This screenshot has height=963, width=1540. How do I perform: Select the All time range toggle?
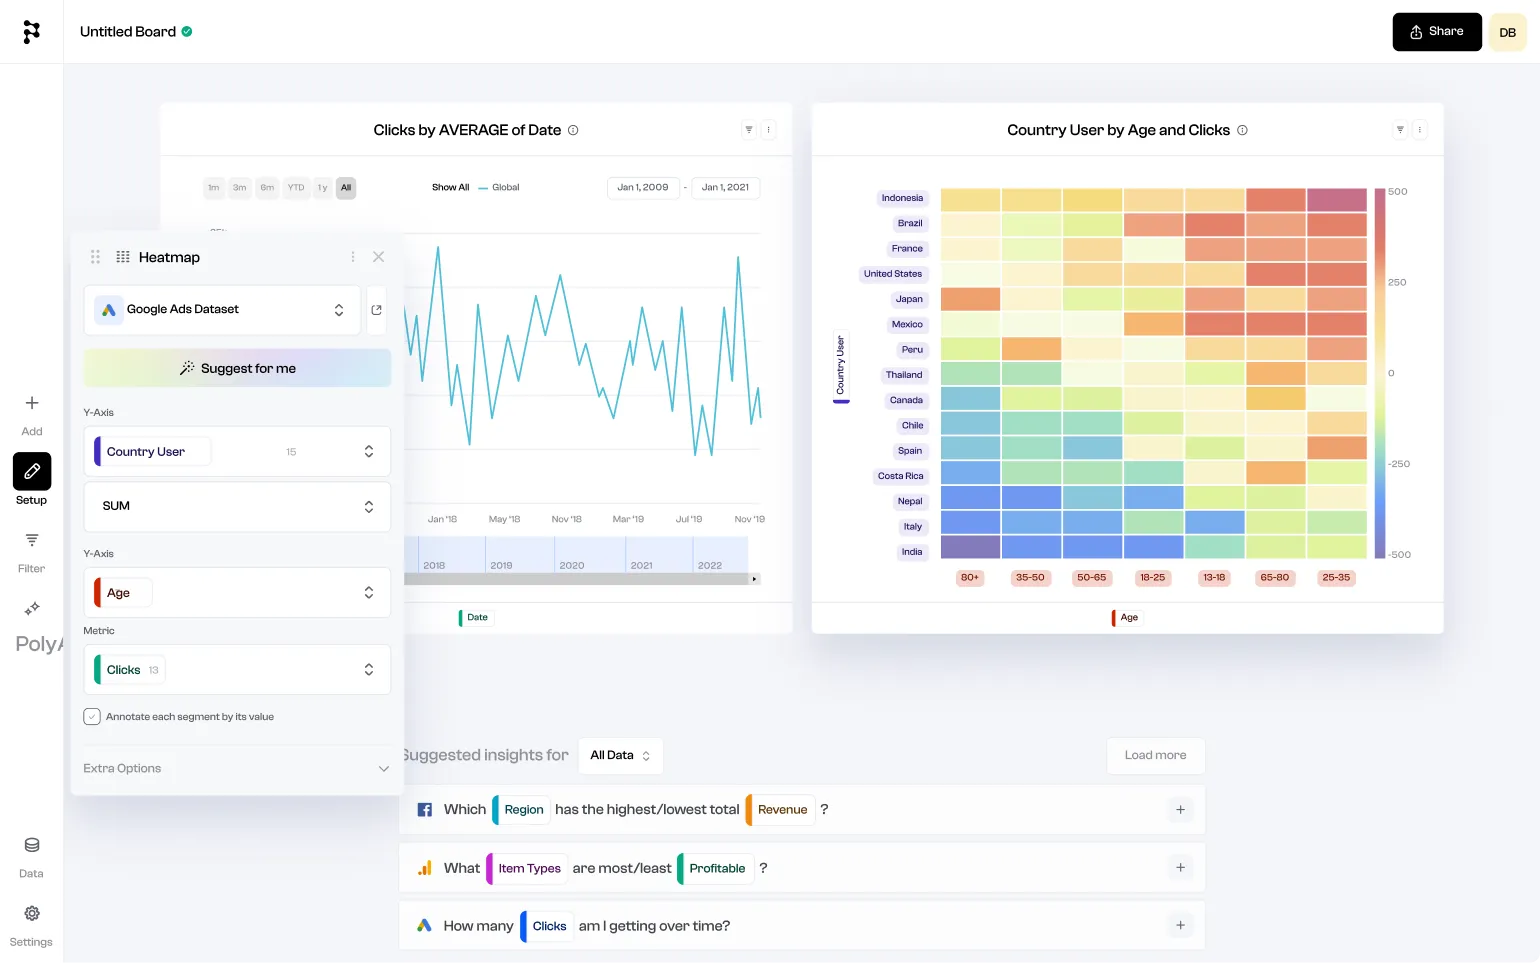346,188
